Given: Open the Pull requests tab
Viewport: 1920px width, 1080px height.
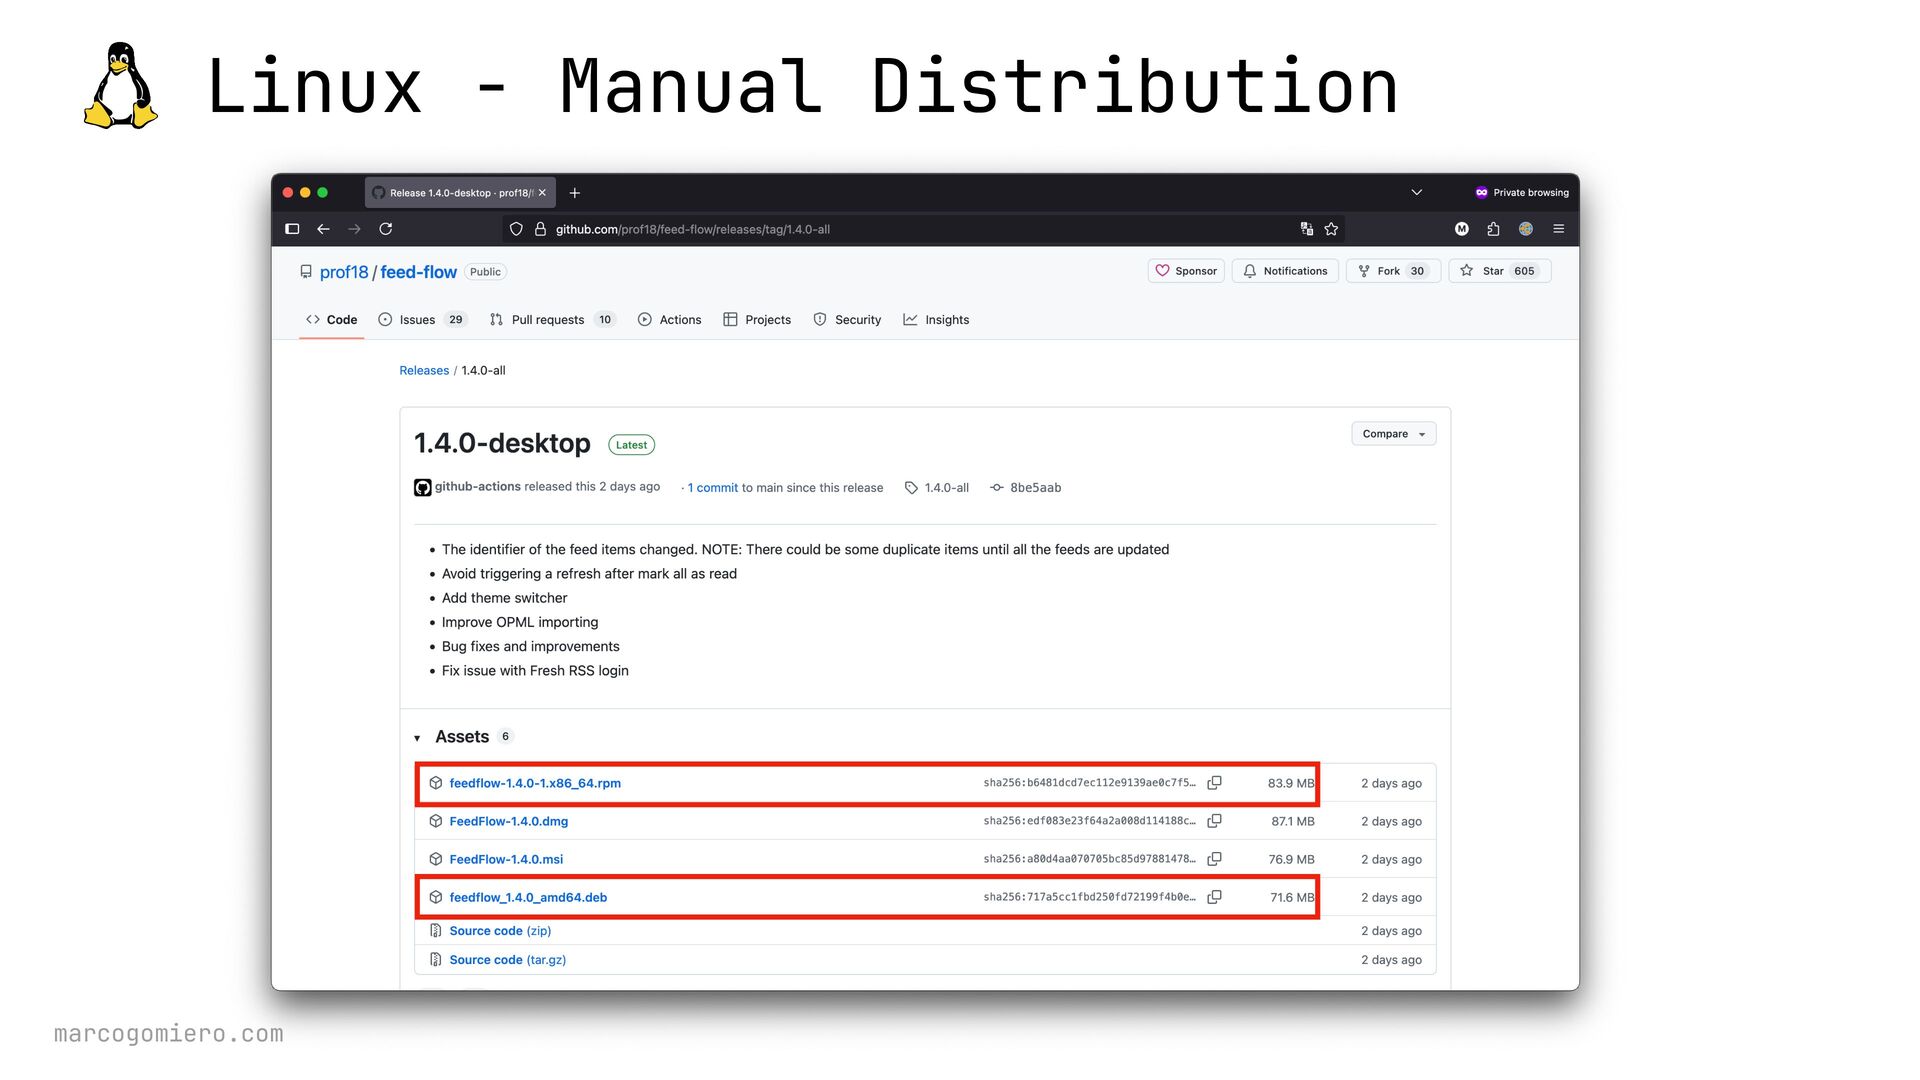Looking at the screenshot, I should point(553,320).
